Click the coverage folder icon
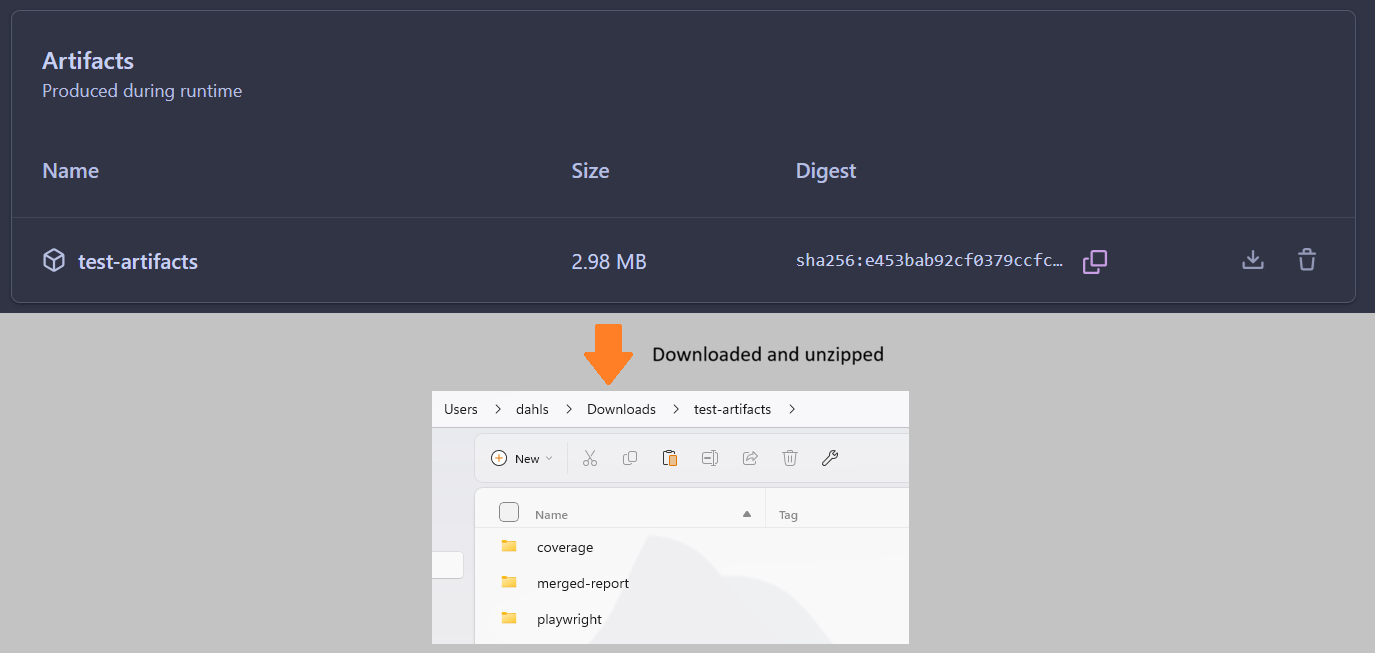 [509, 546]
